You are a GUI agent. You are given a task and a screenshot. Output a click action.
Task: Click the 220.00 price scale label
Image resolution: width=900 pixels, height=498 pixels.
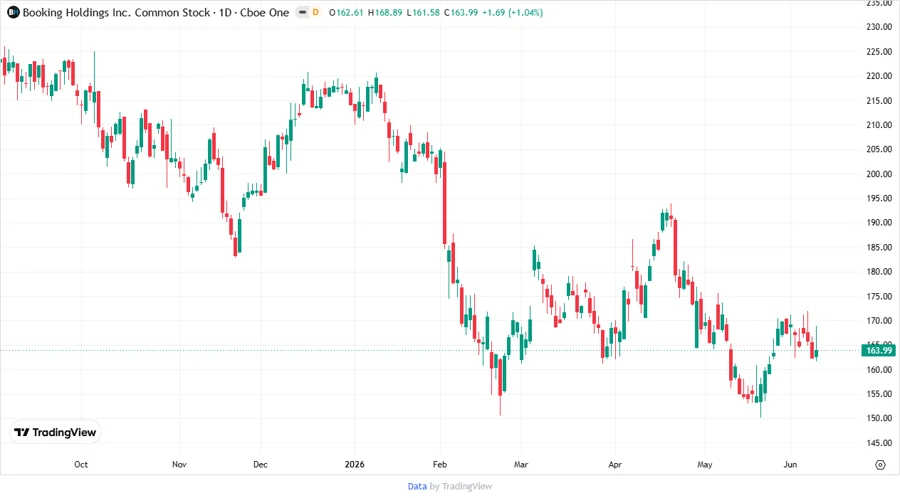[879, 76]
